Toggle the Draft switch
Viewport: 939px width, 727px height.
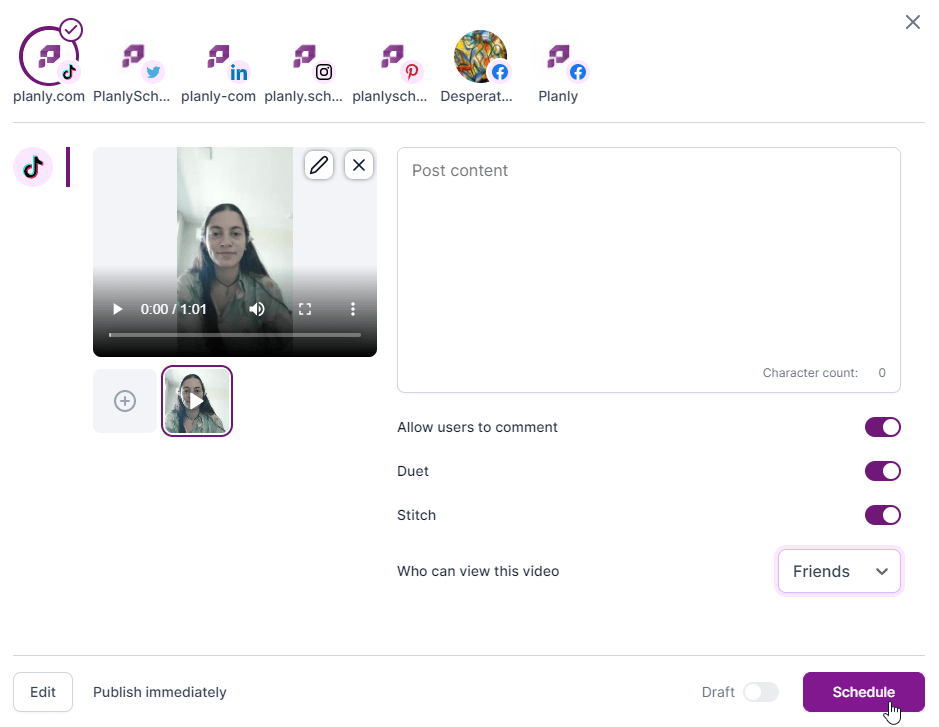(761, 692)
